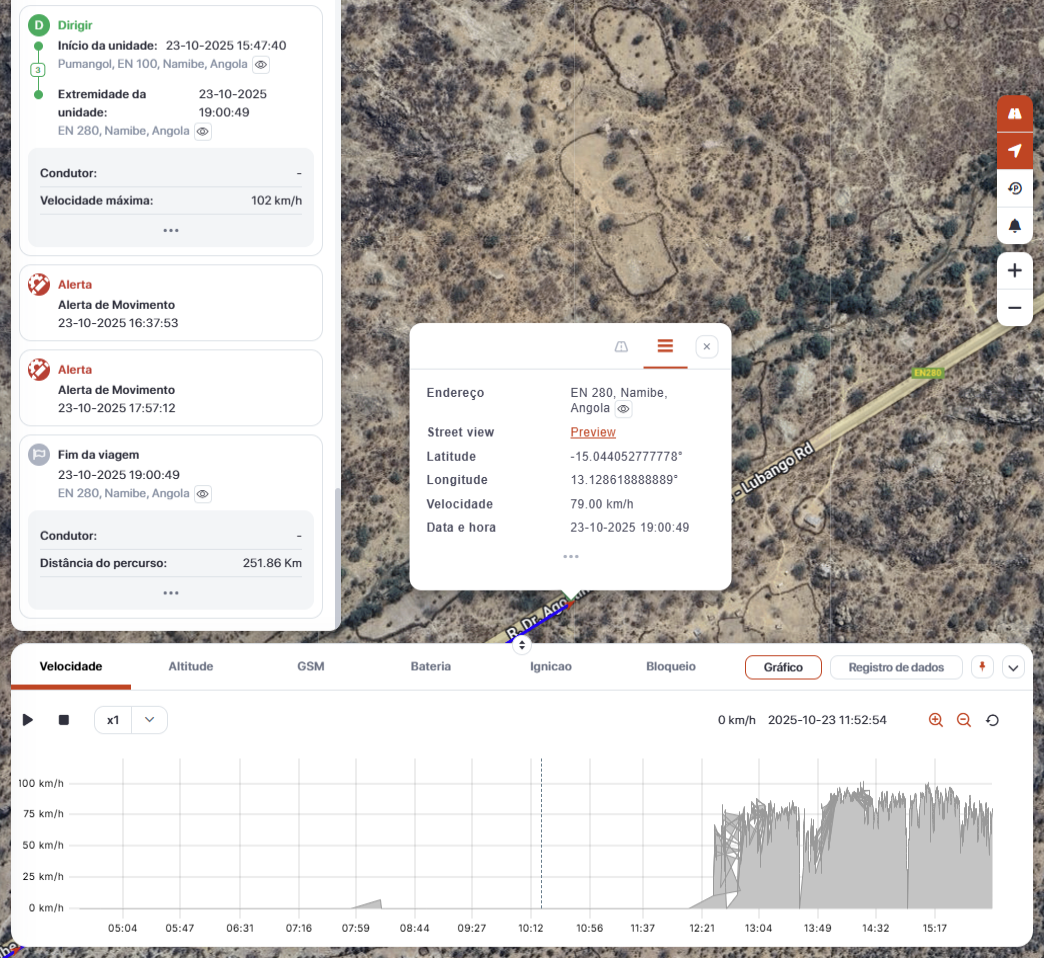The width and height of the screenshot is (1044, 958).
Task: Toggle the road view binoculars icon
Action: 1015,114
